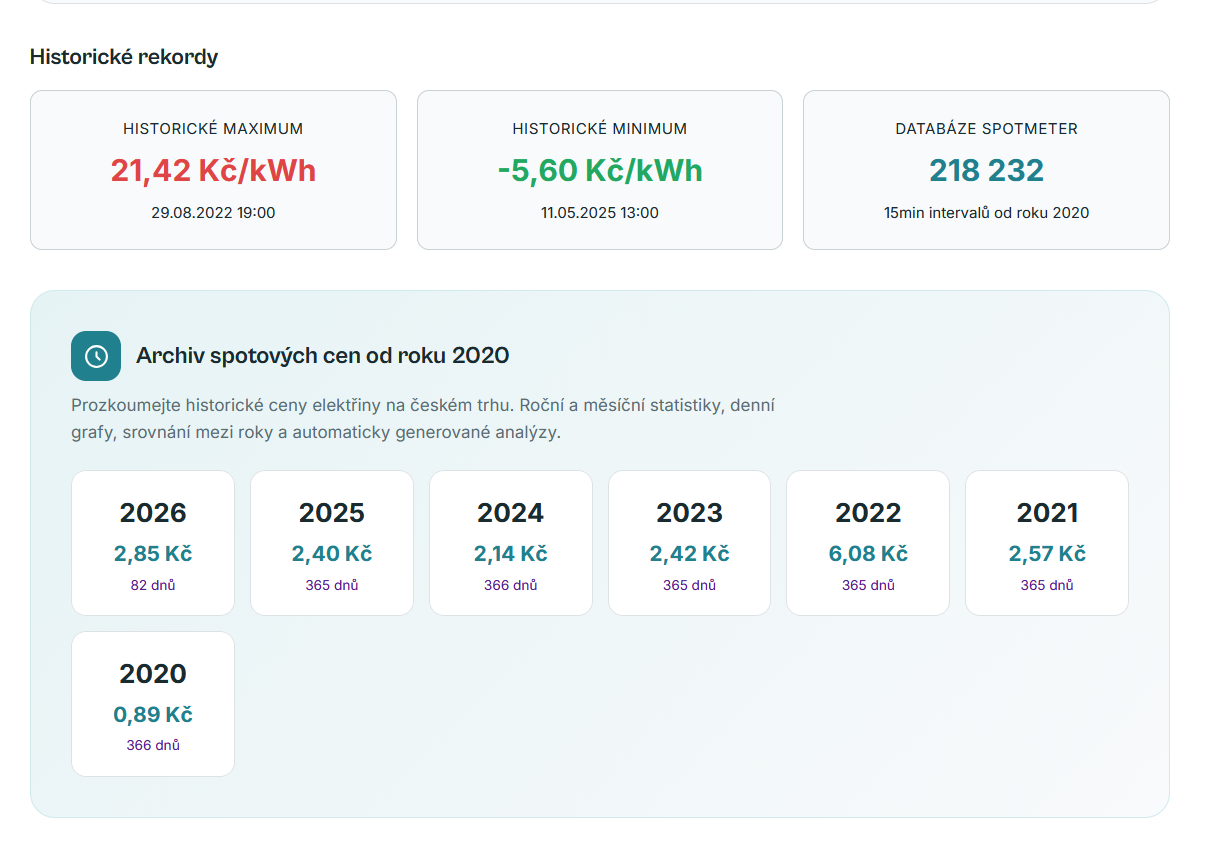1216x868 pixels.
Task: Select the 218 232 intervals count
Action: pos(985,170)
